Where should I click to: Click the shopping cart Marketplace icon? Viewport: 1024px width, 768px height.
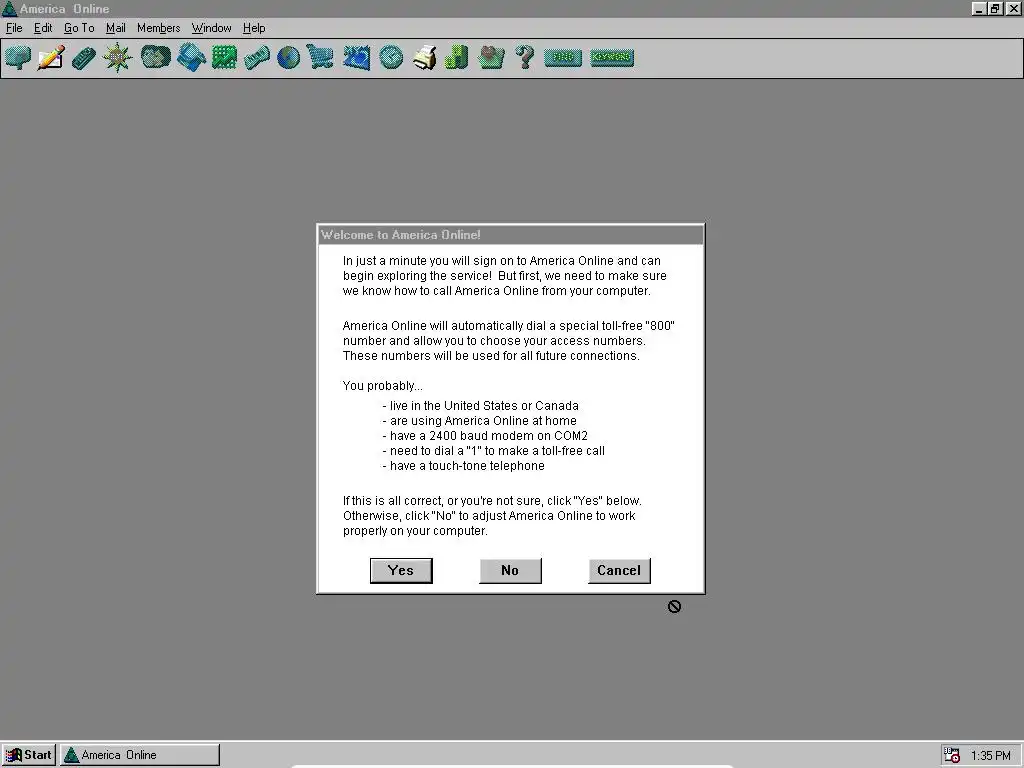tap(320, 57)
